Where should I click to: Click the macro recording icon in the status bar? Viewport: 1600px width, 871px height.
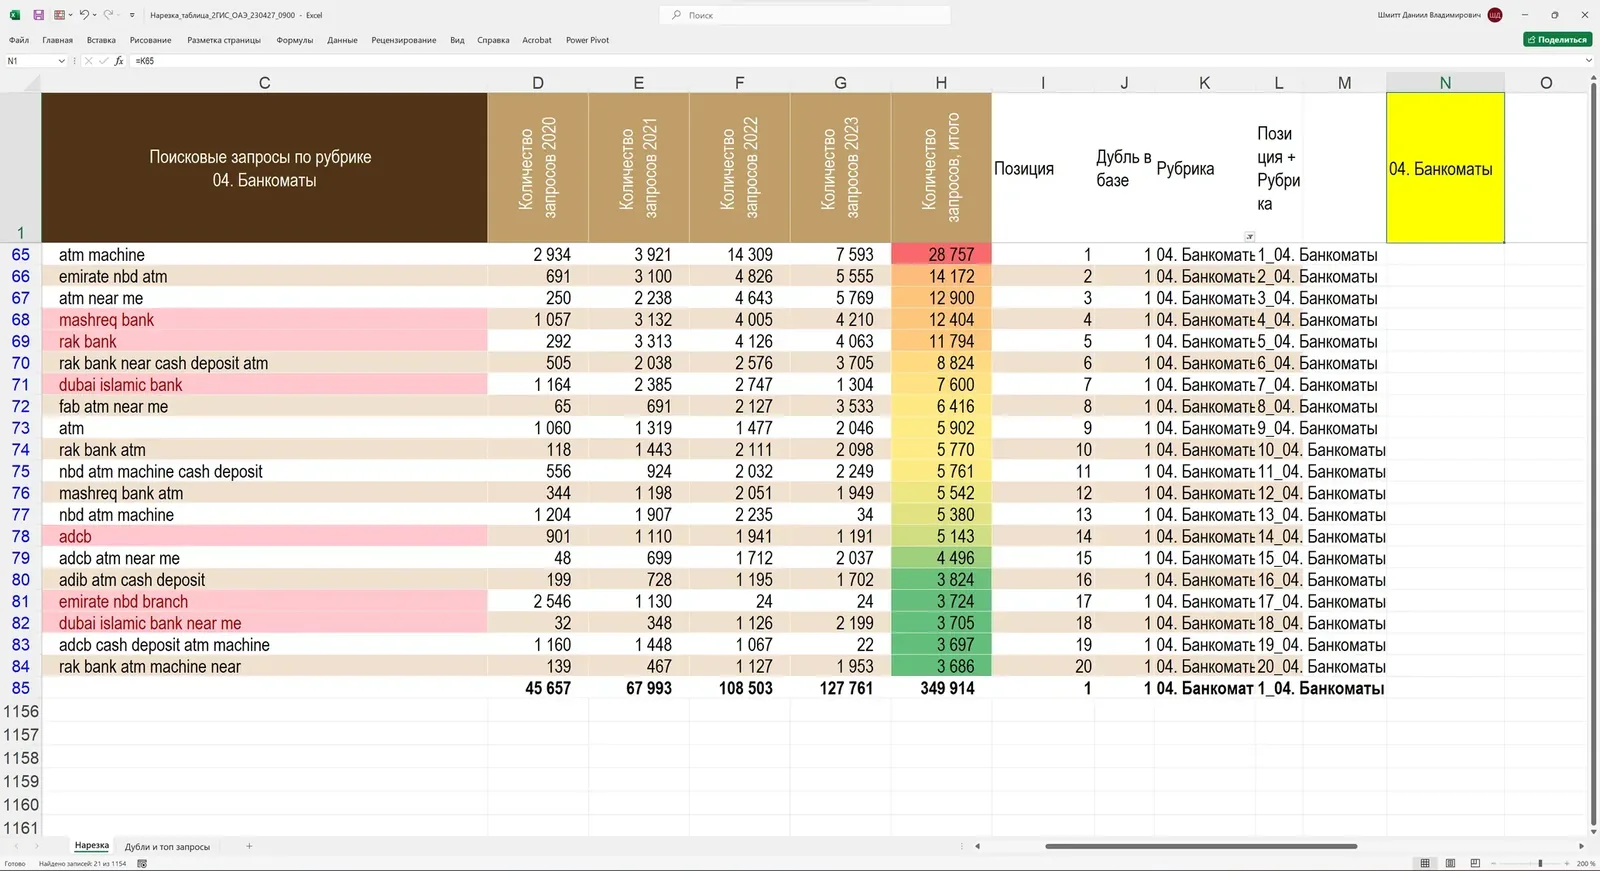pos(142,863)
